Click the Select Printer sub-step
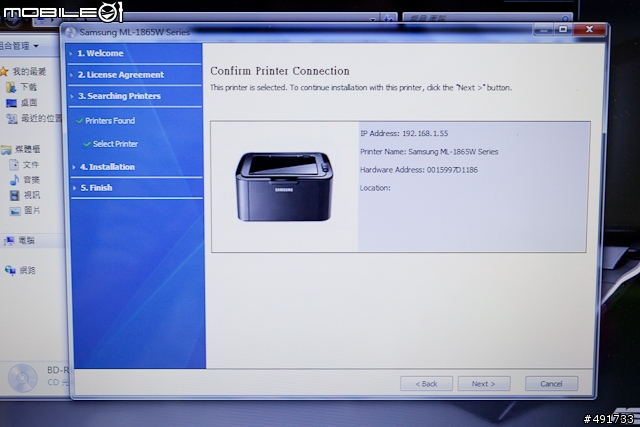This screenshot has width=640, height=427. click(115, 144)
